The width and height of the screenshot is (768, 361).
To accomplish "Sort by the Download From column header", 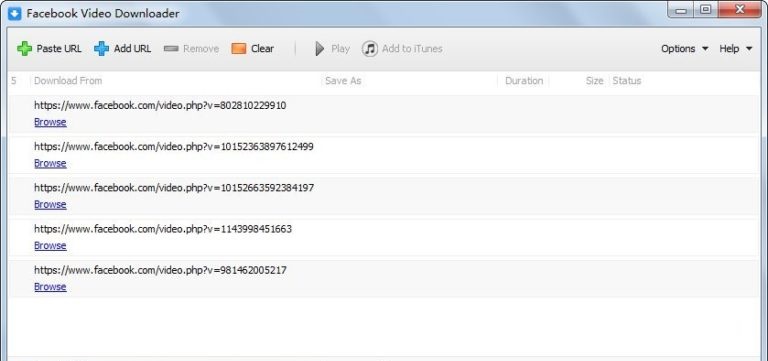I will coord(68,81).
